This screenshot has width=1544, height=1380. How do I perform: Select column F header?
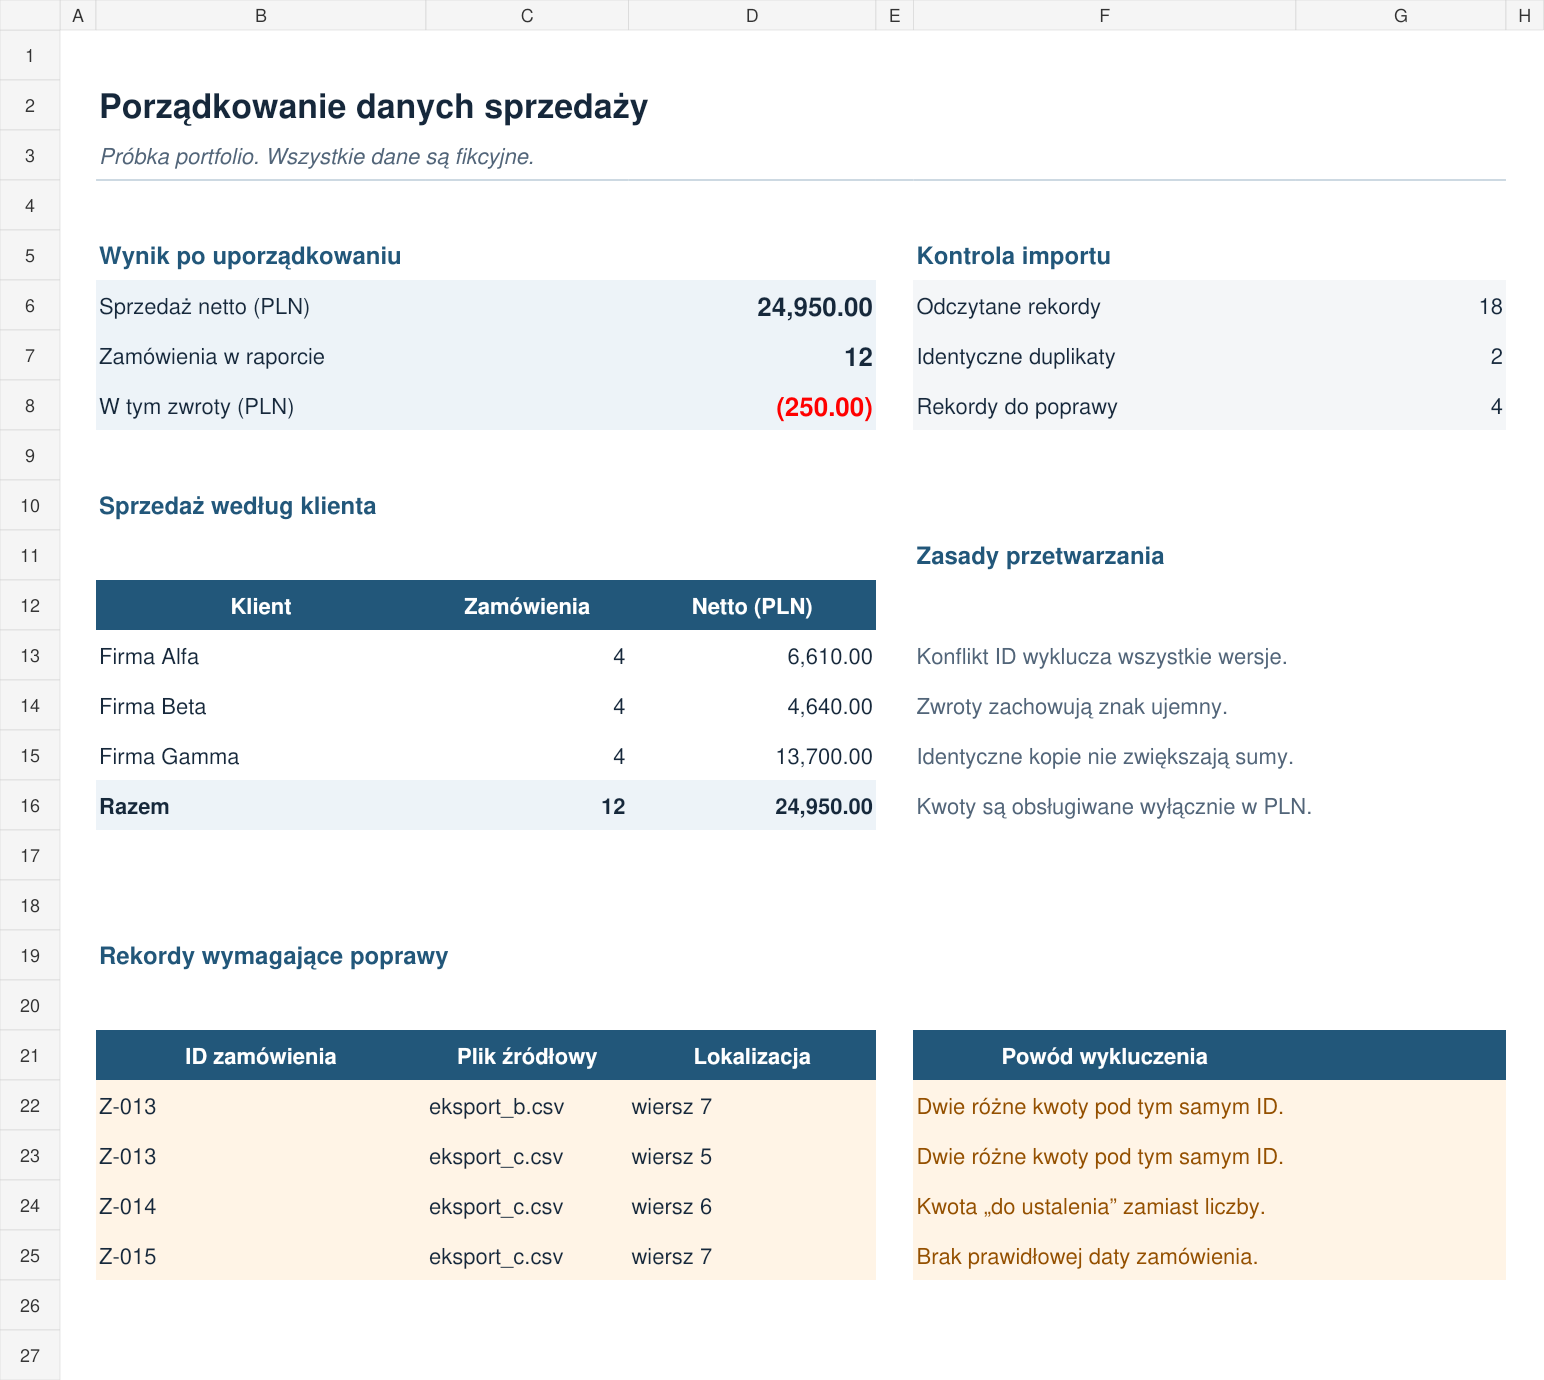1104,15
